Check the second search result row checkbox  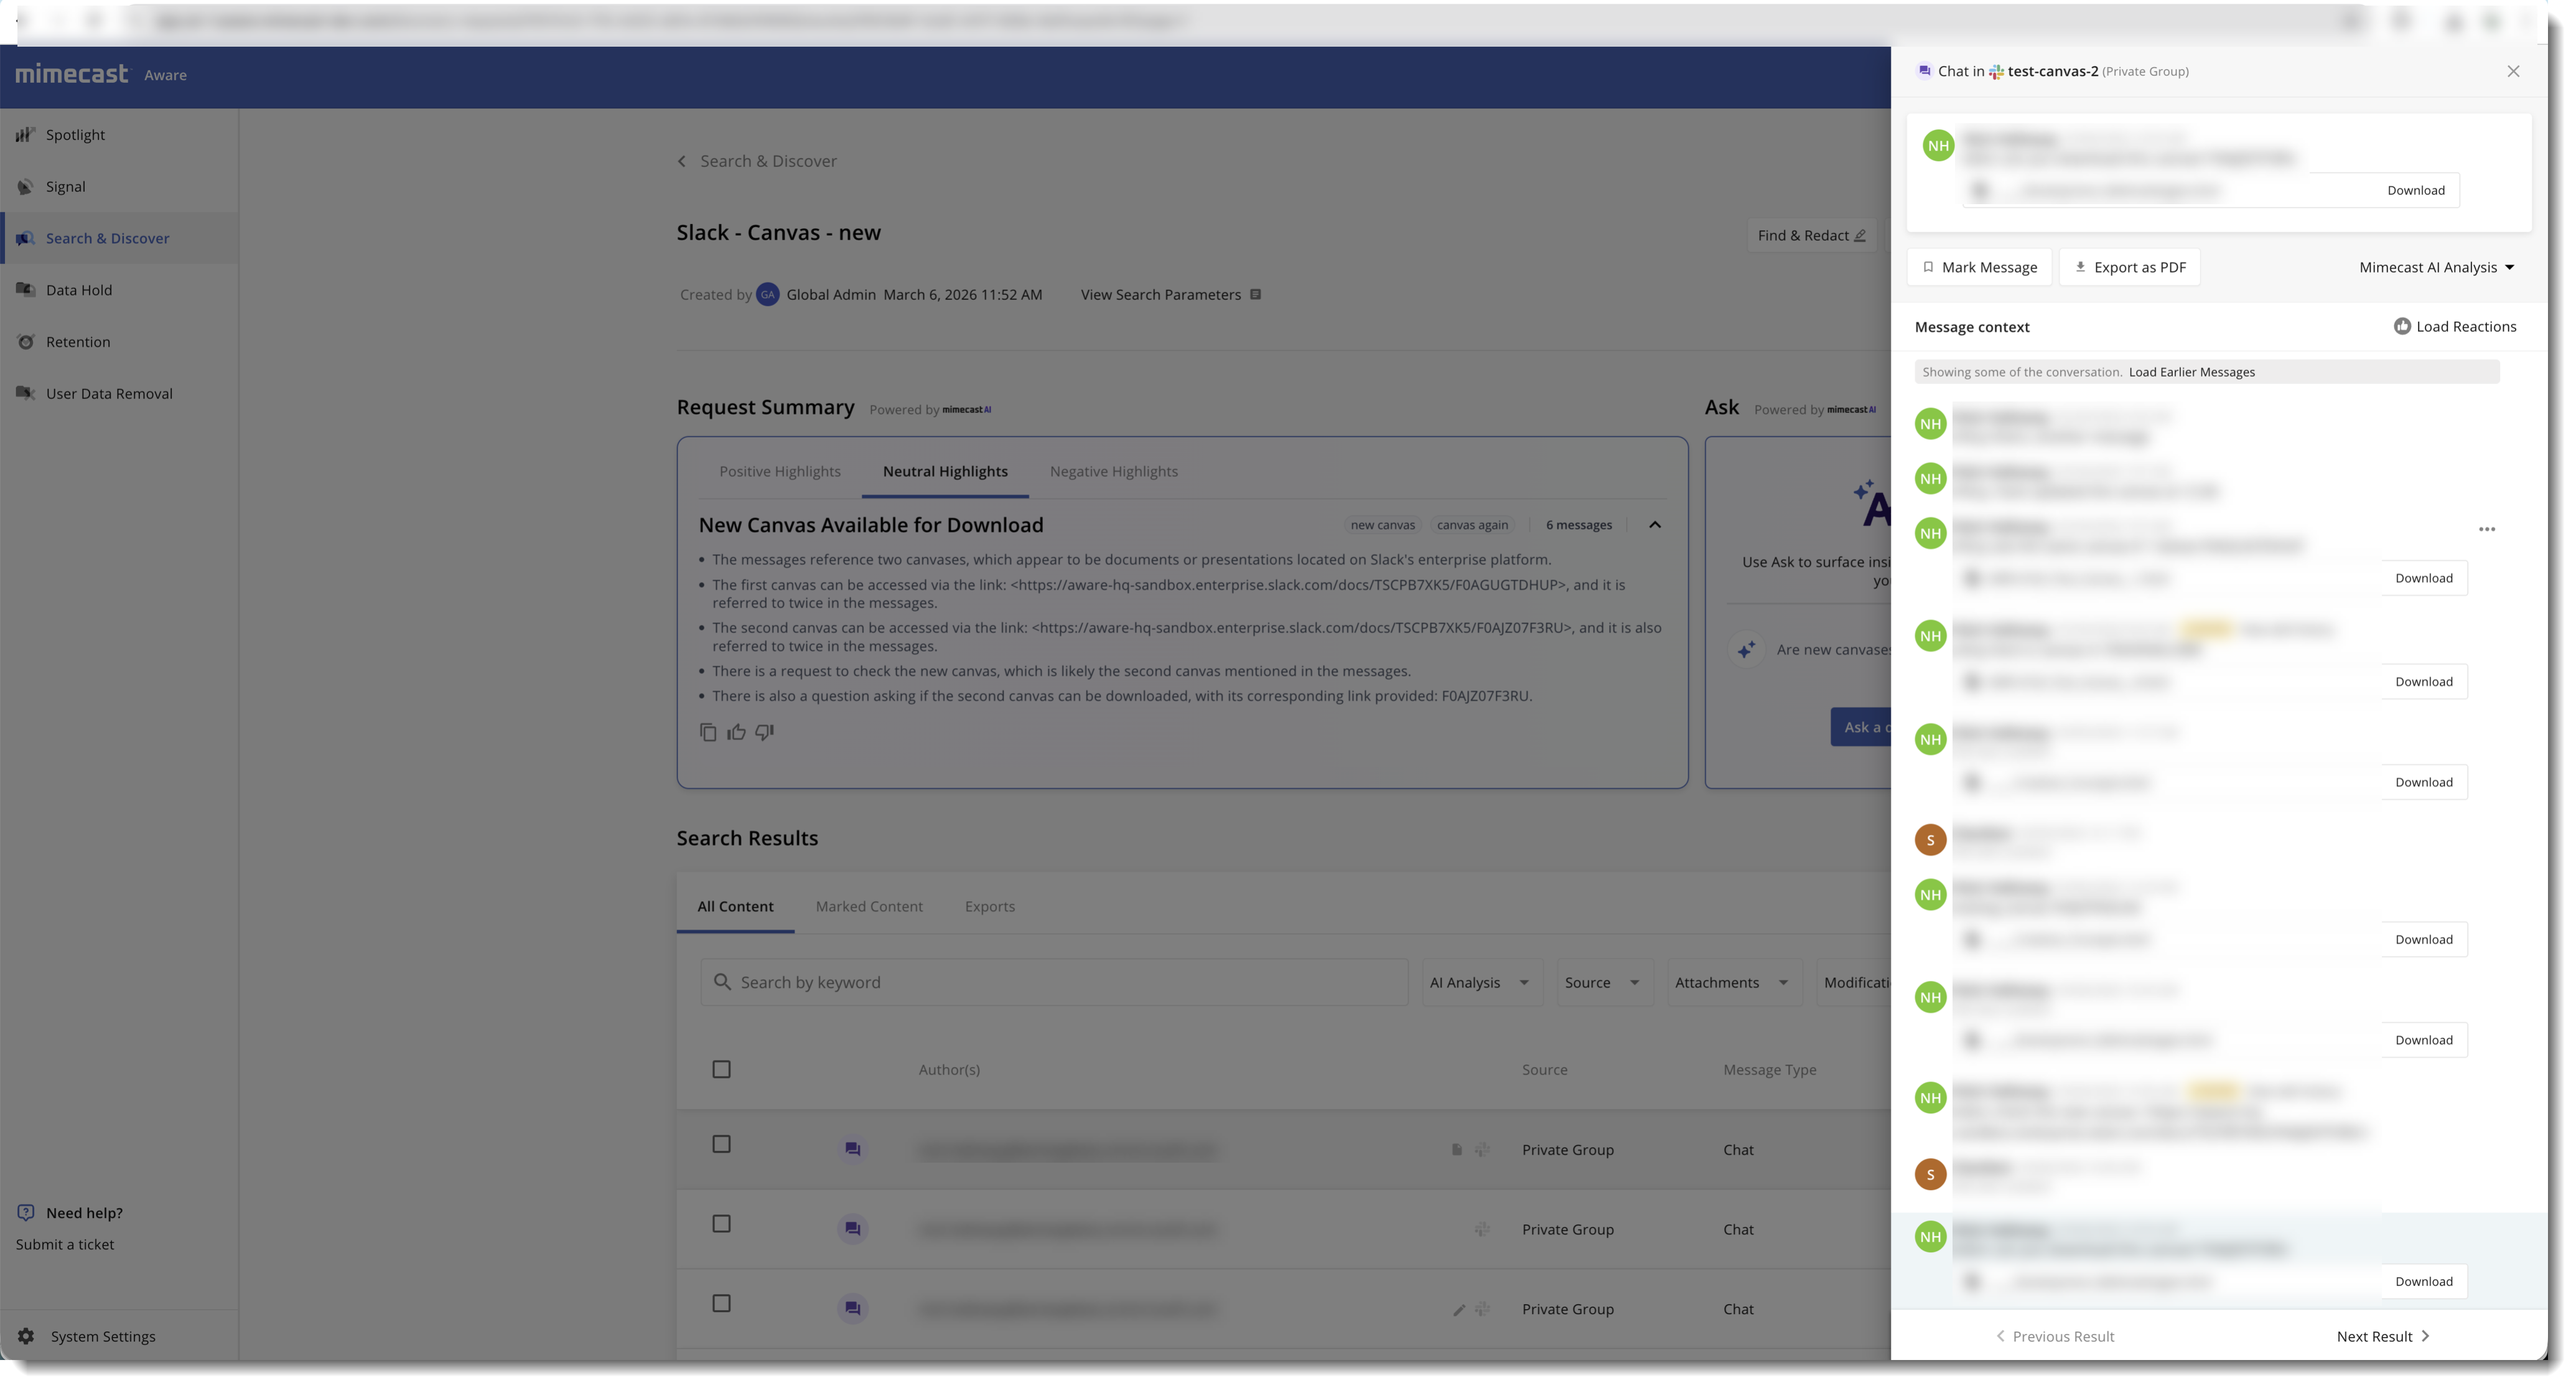pos(721,1225)
